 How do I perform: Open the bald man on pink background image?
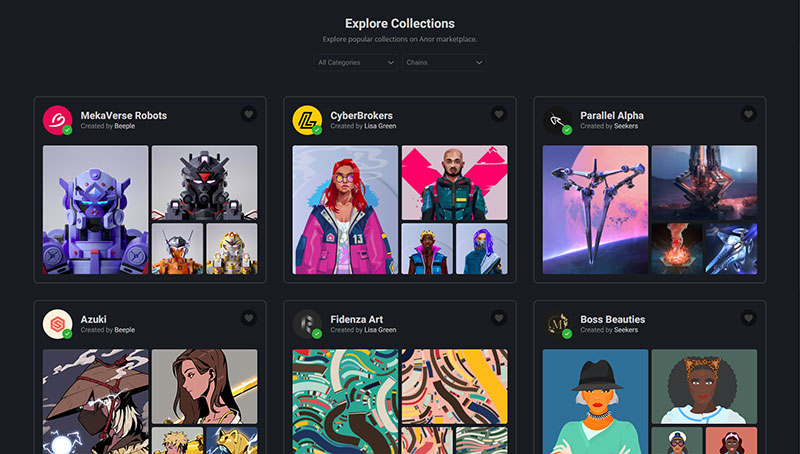click(x=455, y=183)
